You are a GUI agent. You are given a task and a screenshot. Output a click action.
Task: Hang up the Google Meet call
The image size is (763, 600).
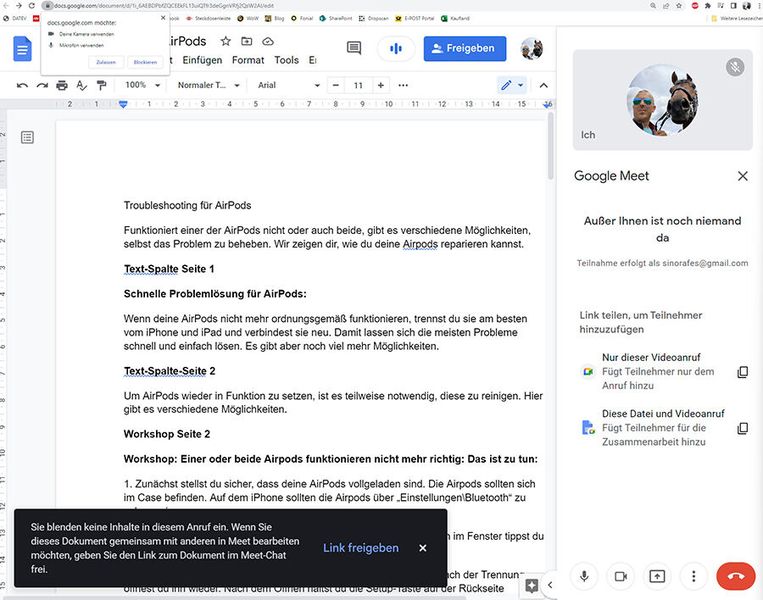click(736, 576)
